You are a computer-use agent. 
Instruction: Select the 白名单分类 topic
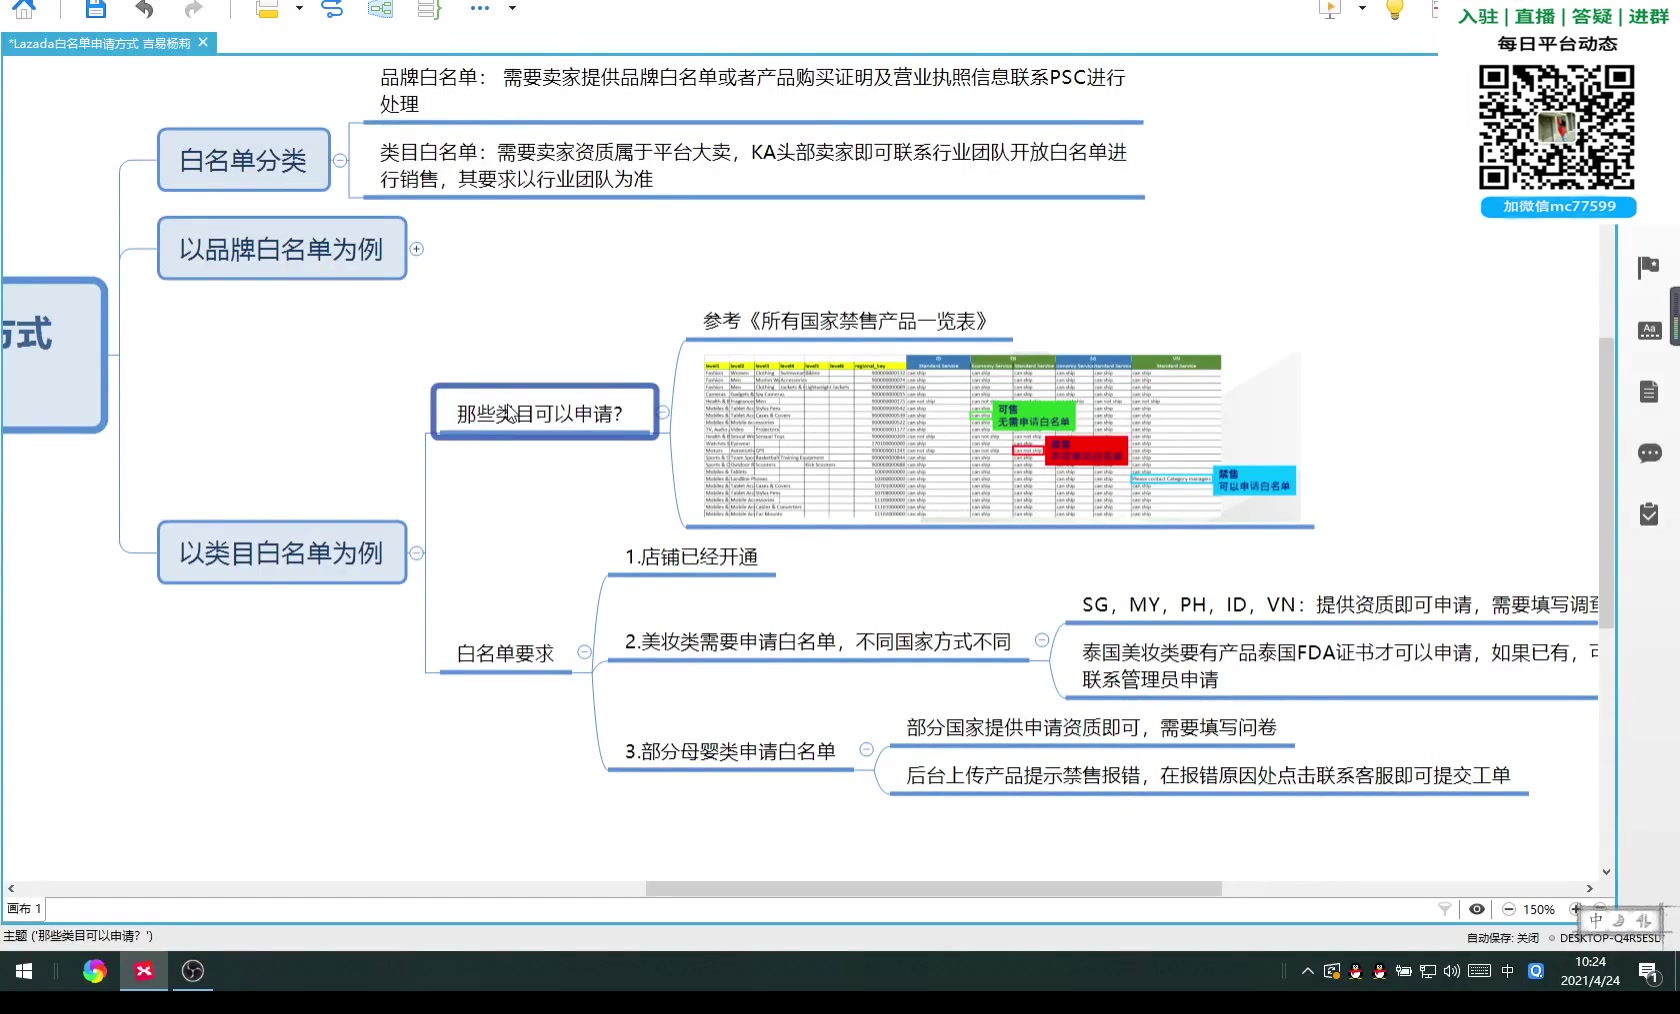pos(243,160)
